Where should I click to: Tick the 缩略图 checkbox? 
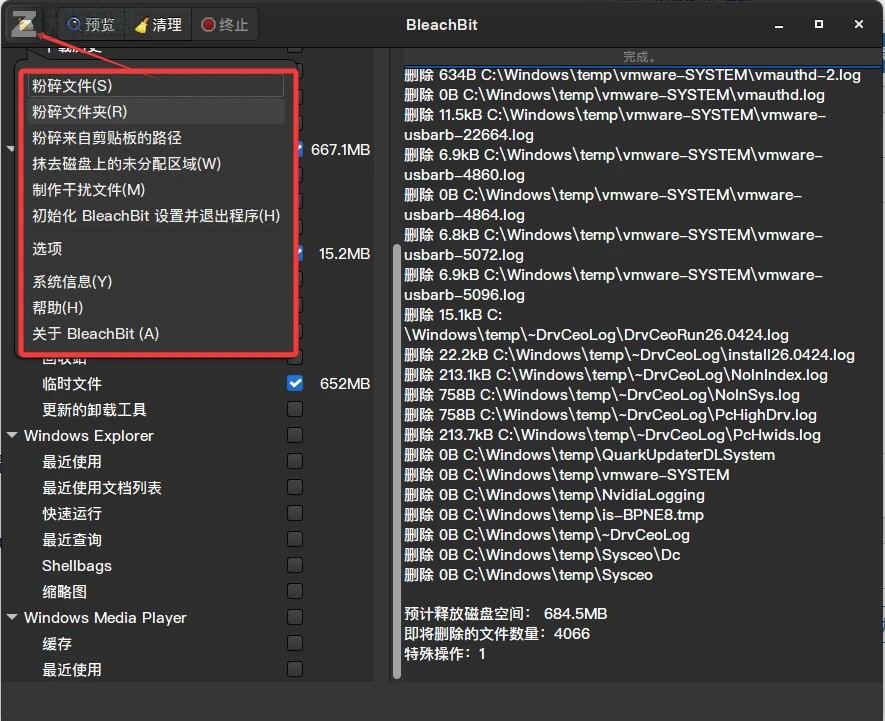tap(295, 591)
